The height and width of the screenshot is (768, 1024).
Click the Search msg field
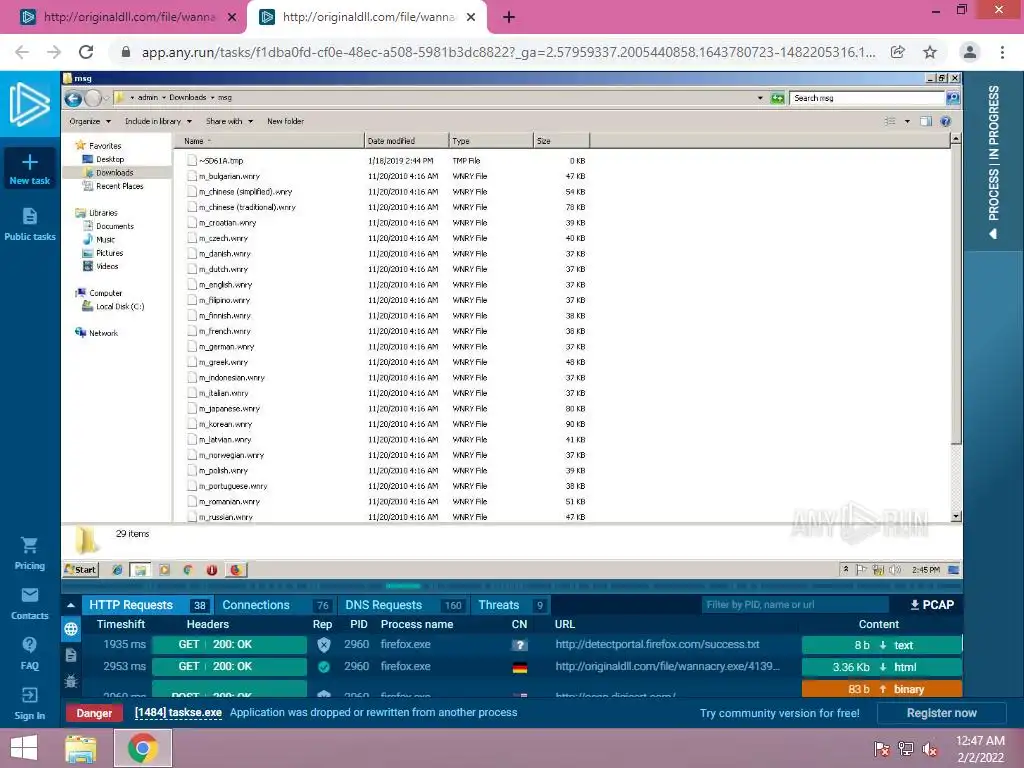tap(867, 98)
